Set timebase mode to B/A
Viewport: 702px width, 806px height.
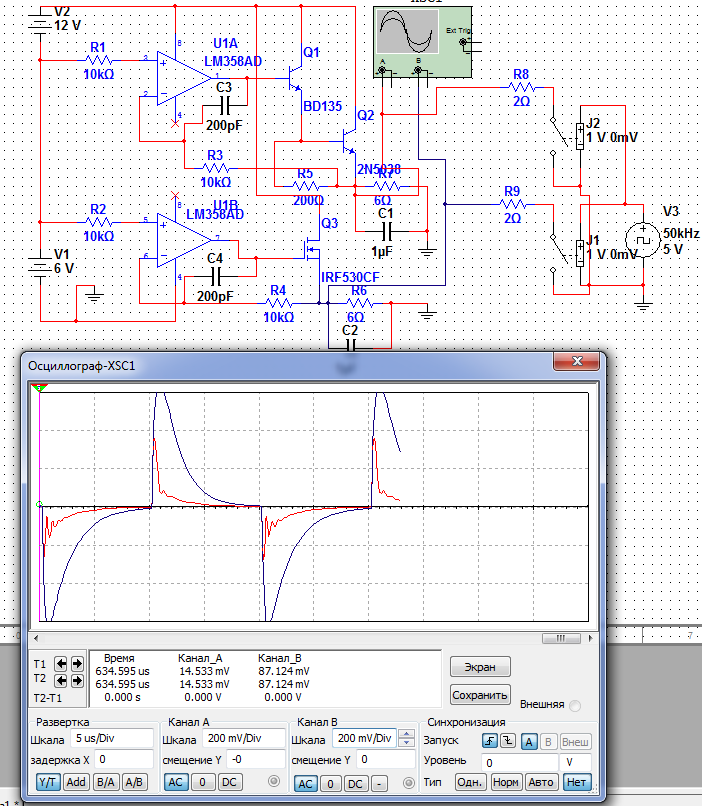tap(105, 782)
